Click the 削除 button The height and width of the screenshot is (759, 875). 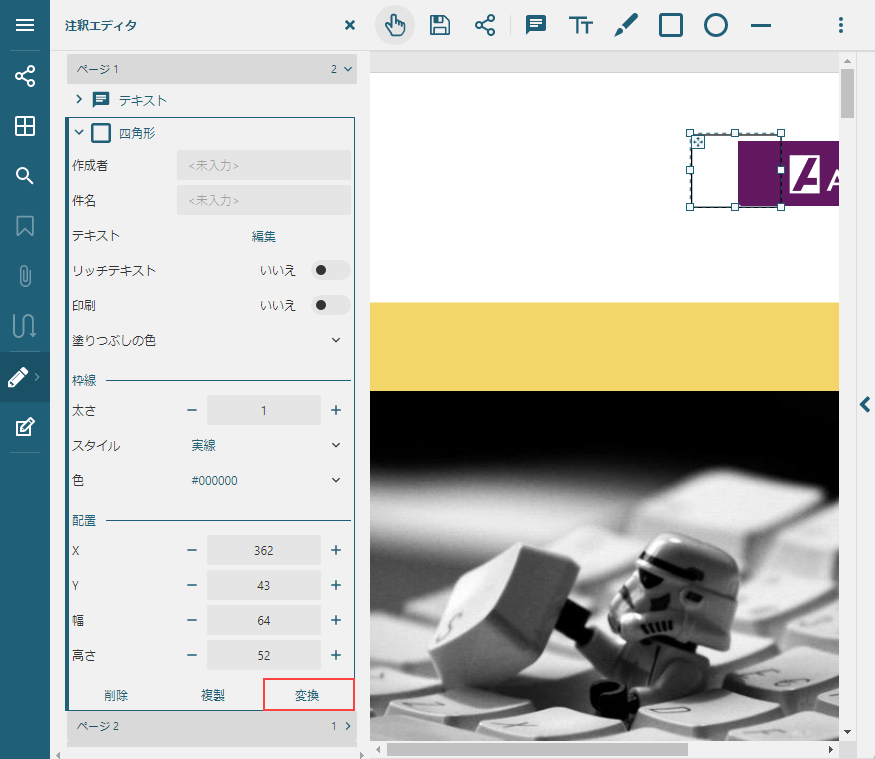coord(116,695)
